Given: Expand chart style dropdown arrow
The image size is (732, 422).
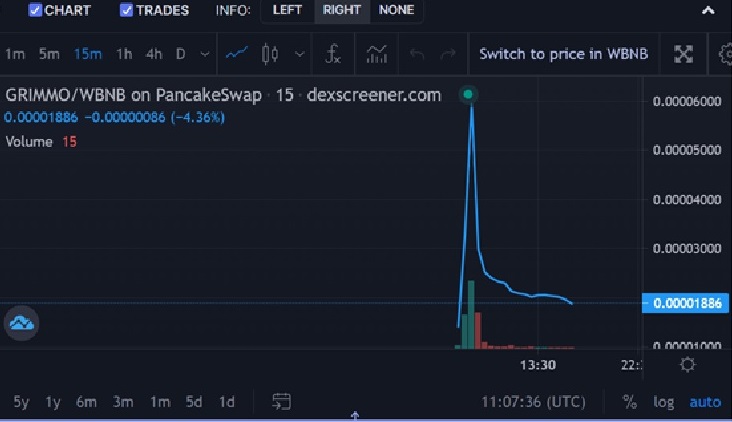Looking at the screenshot, I should tap(300, 54).
